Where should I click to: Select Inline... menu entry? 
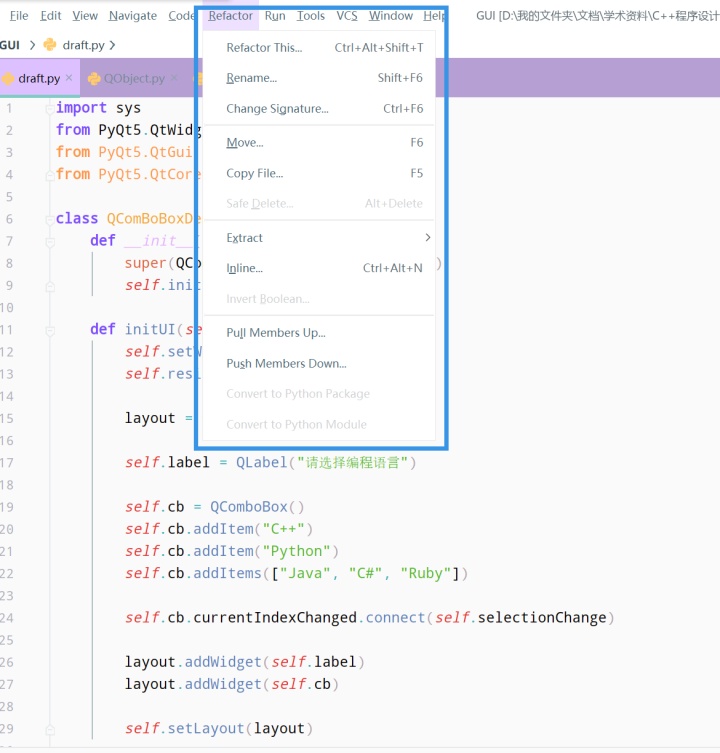pos(319,268)
